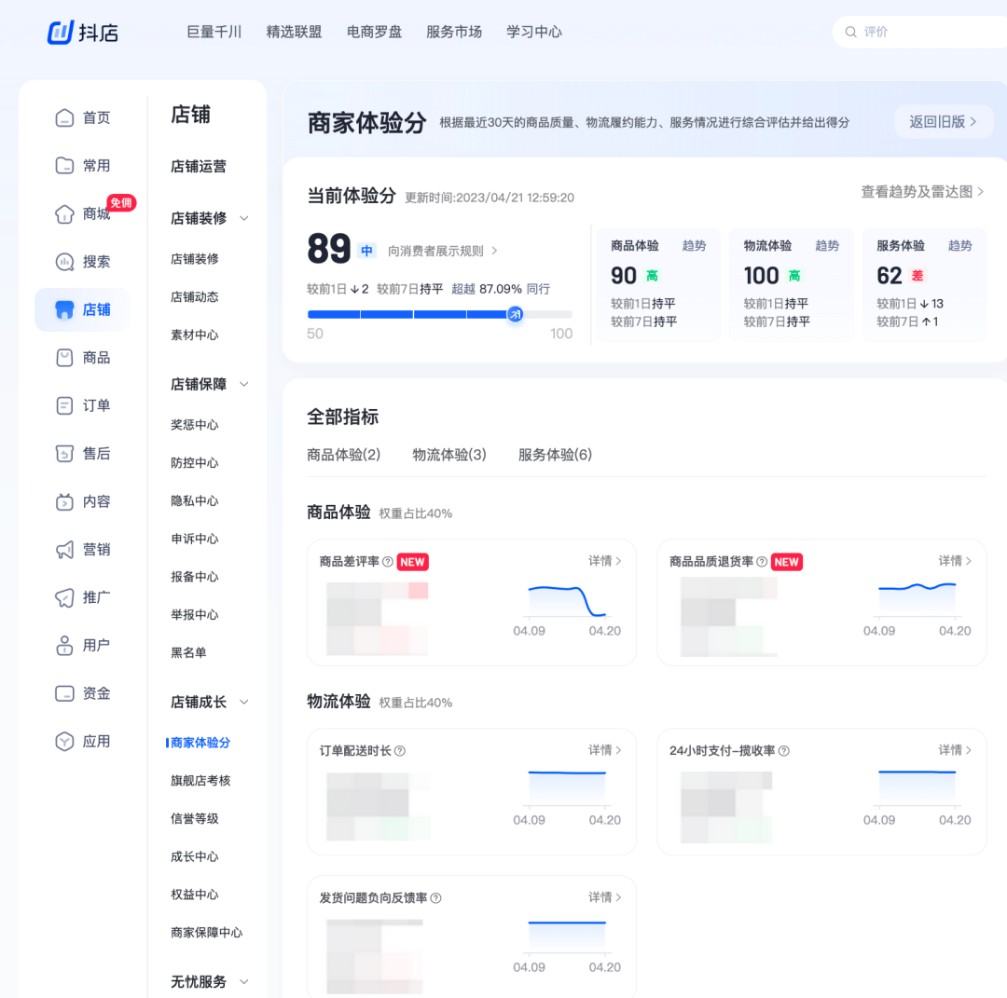
Task: Open 巨量千川 in top navigation
Action: (214, 32)
